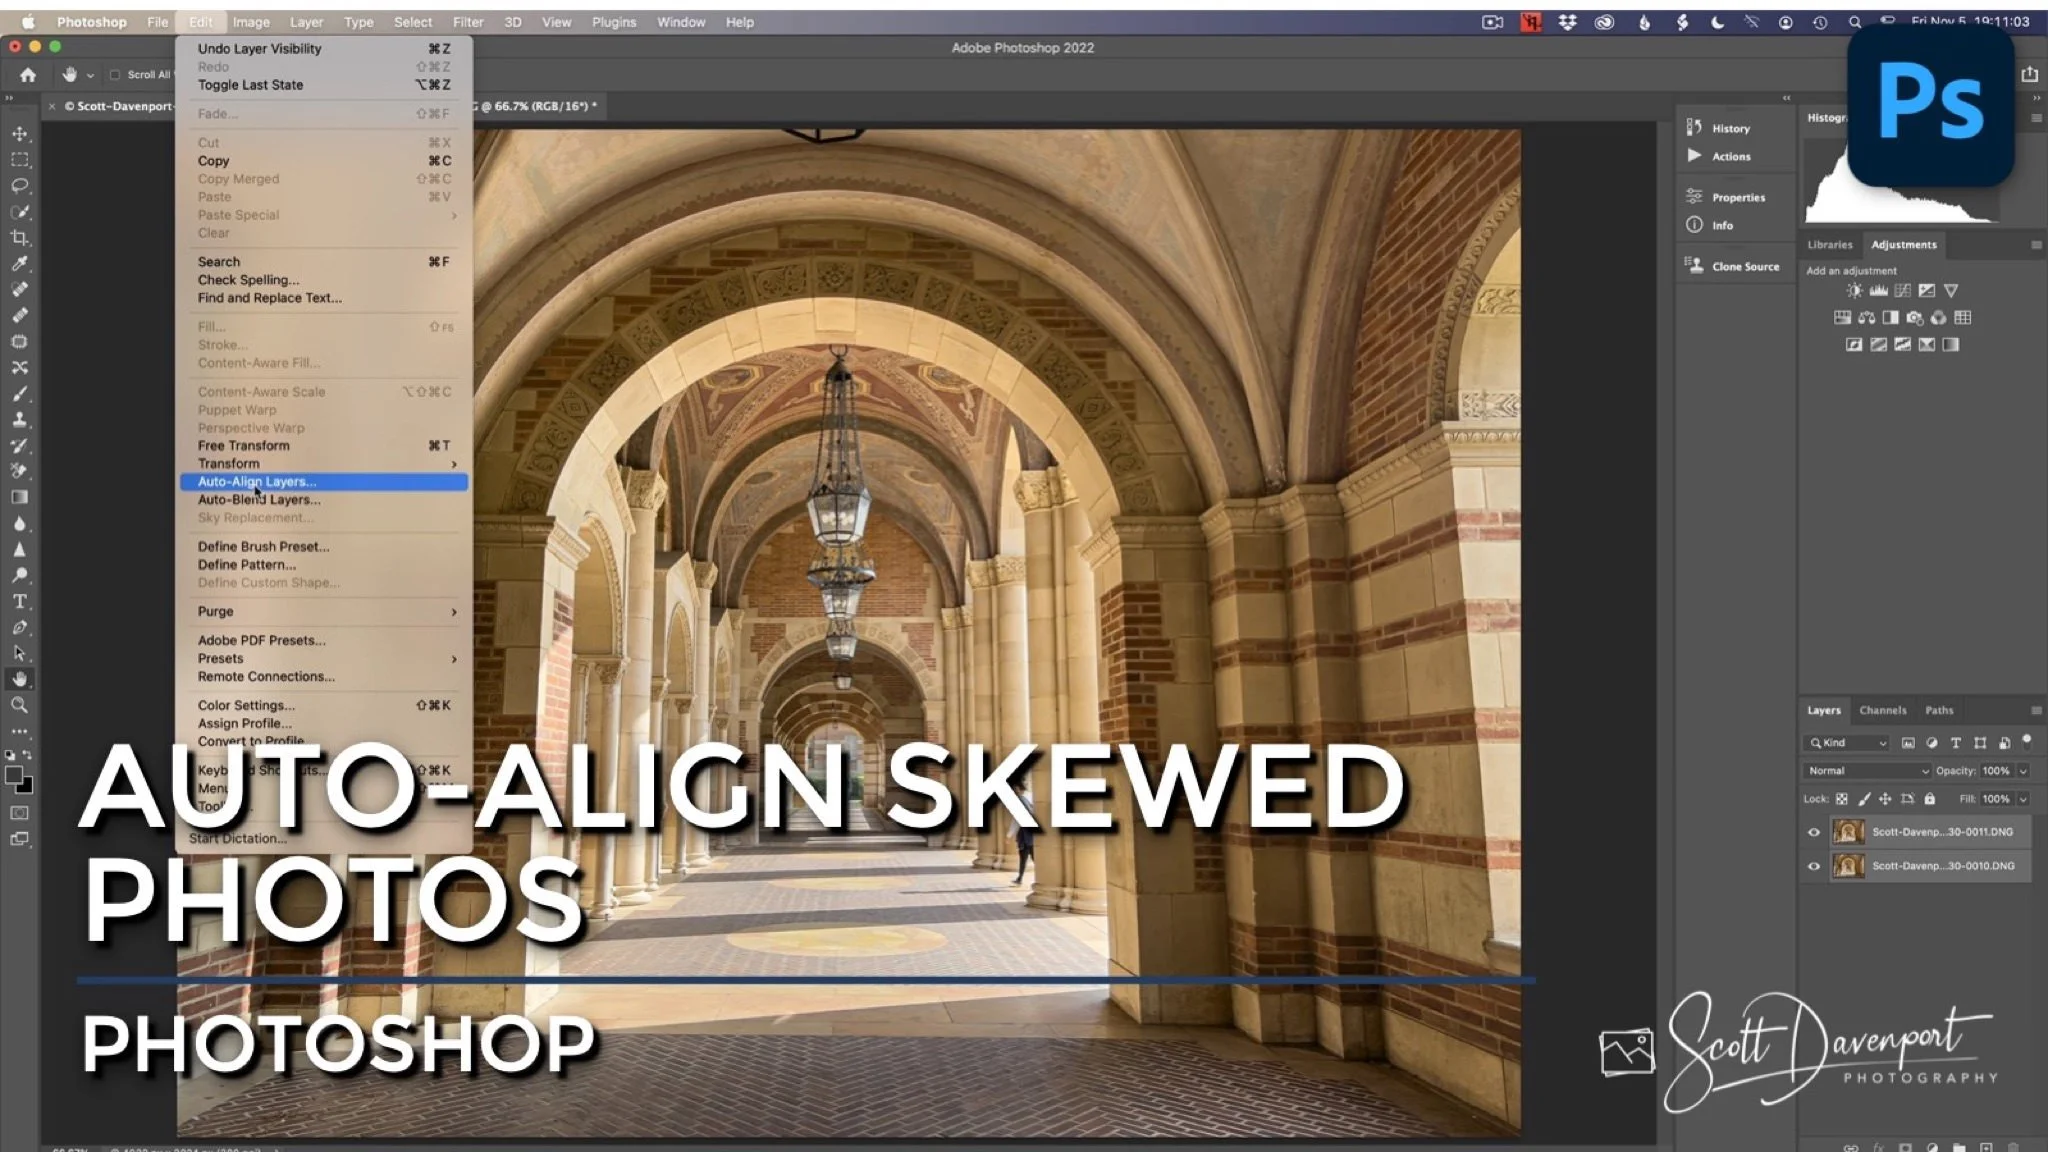The height and width of the screenshot is (1152, 2048).
Task: Open the History panel icon
Action: coord(1694,128)
